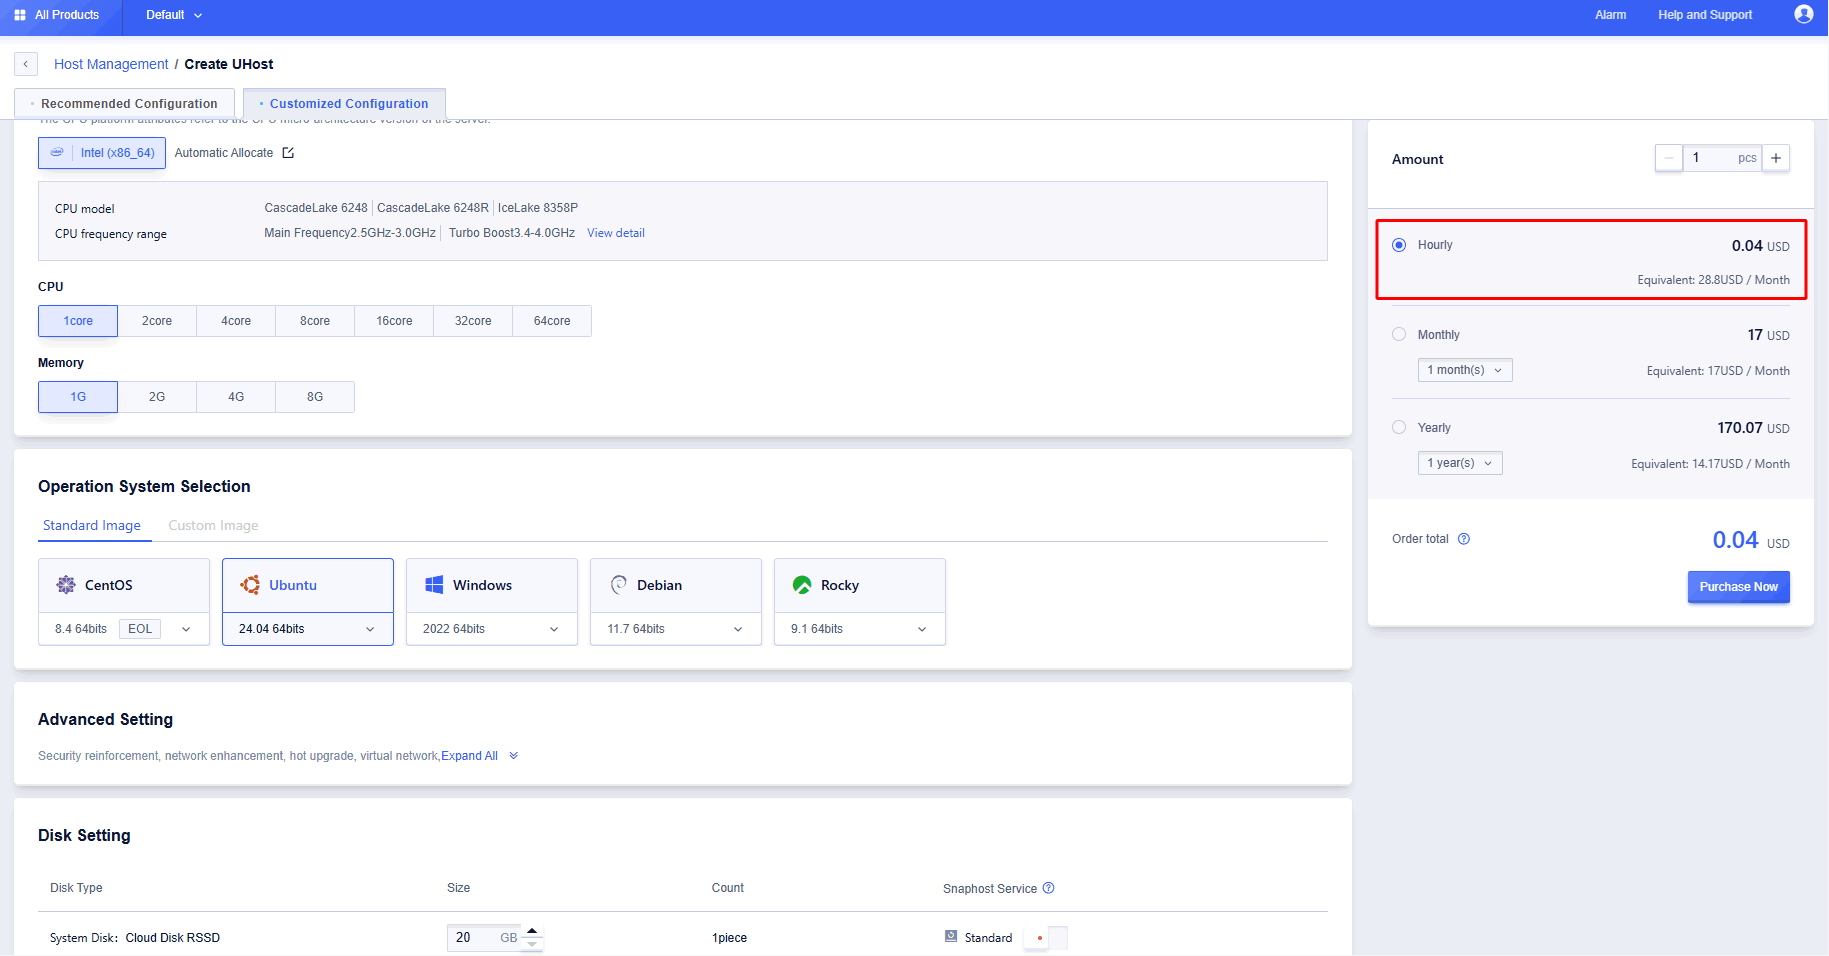Choose 8G memory option
This screenshot has width=1829, height=956.
tap(315, 397)
